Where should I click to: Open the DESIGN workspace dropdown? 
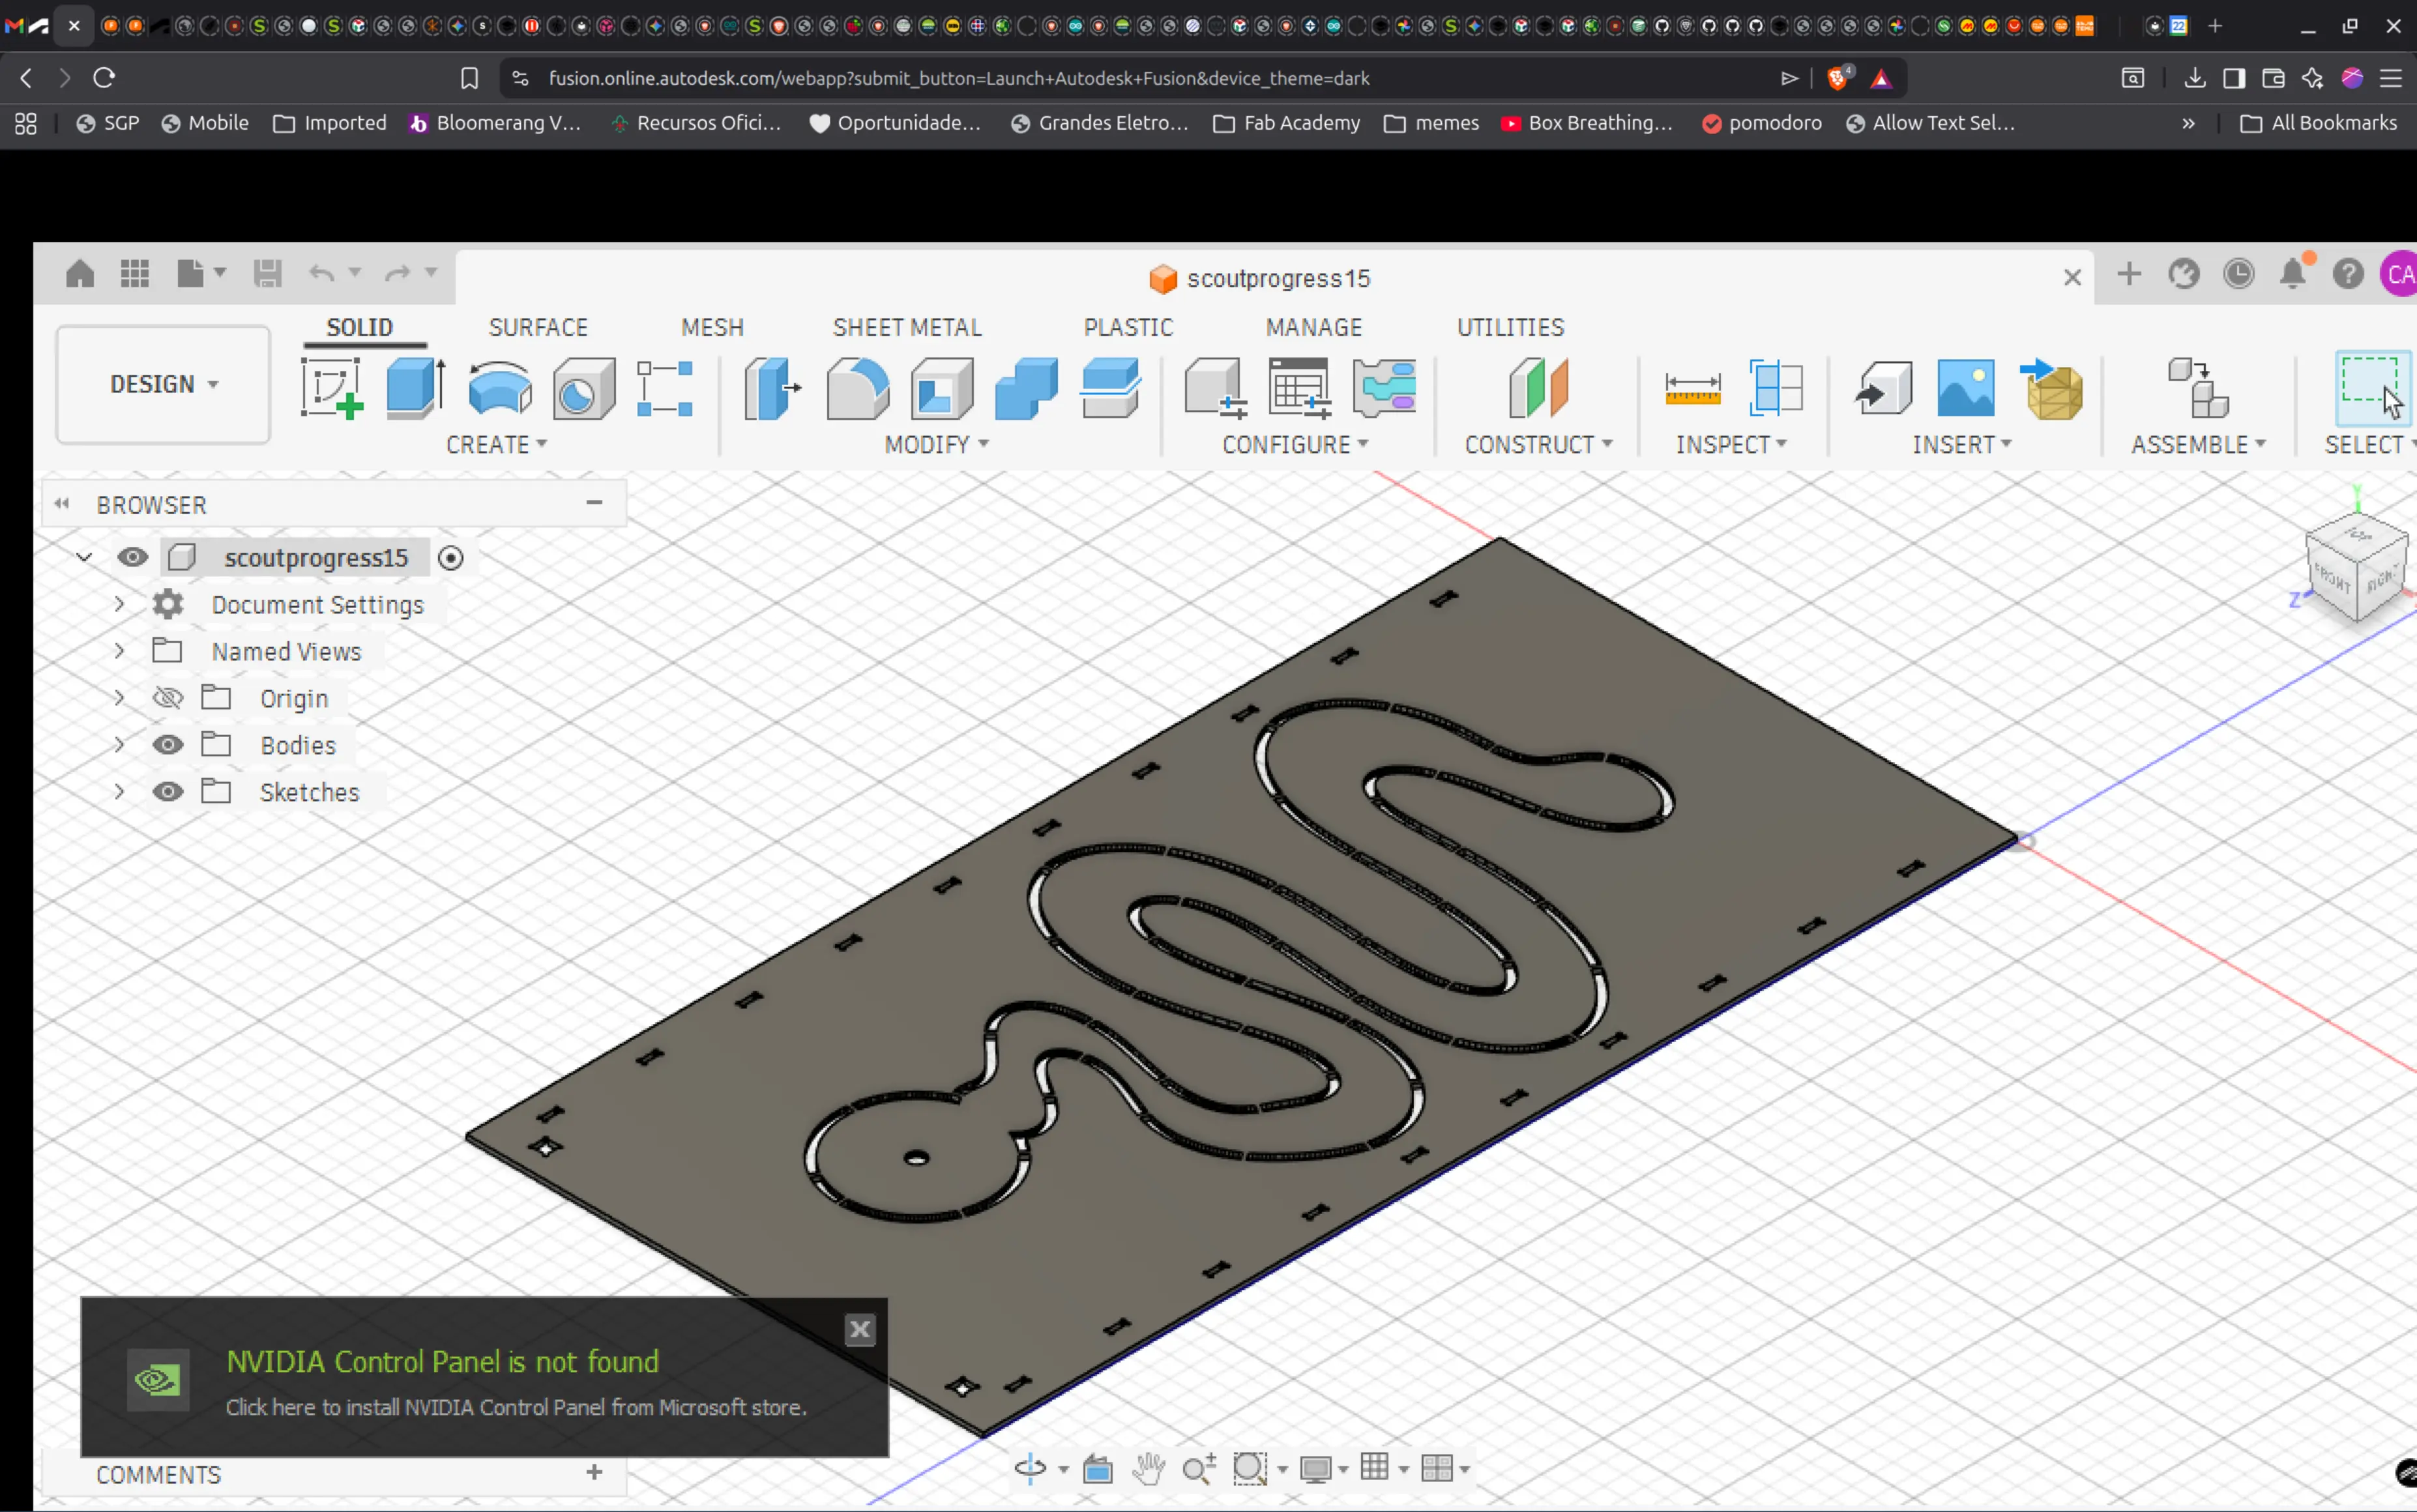pyautogui.click(x=163, y=384)
